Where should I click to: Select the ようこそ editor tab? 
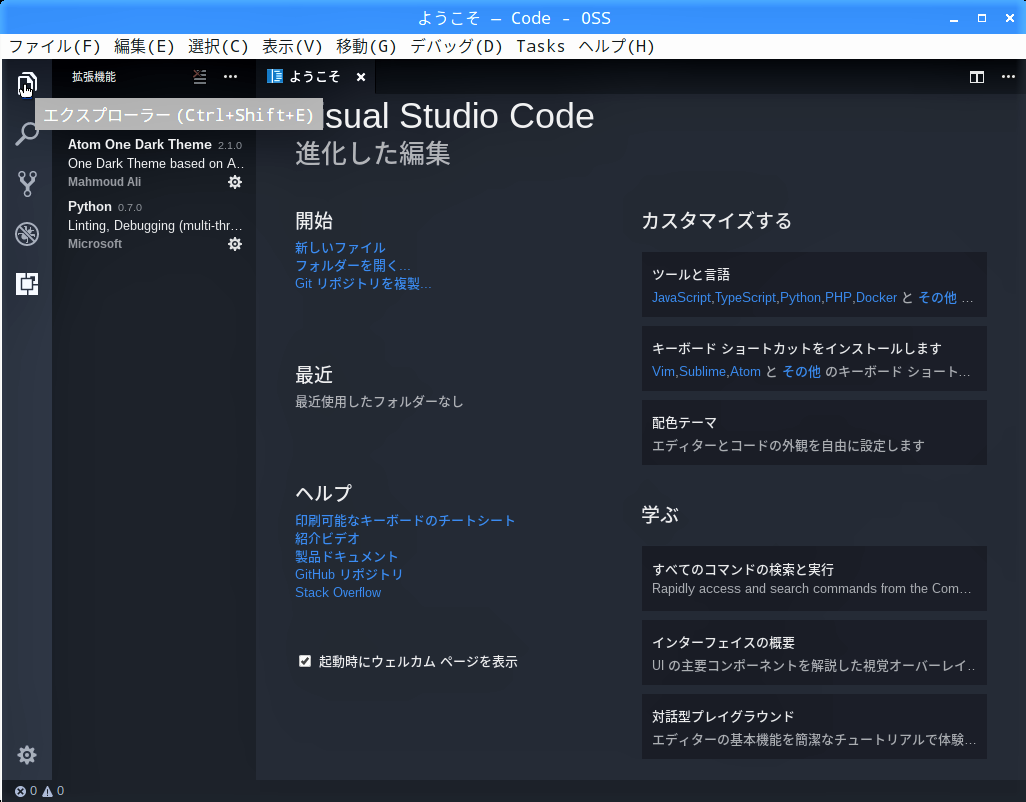(x=316, y=77)
